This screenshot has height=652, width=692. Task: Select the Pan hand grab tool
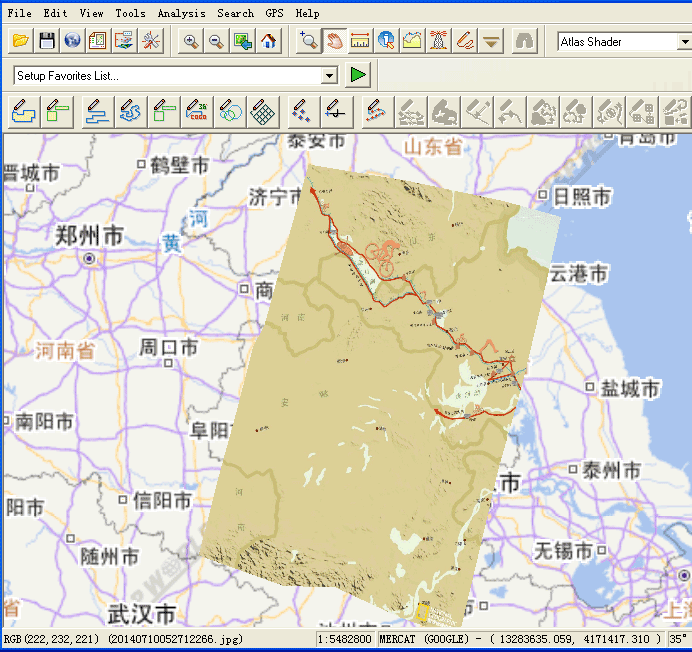coord(335,41)
